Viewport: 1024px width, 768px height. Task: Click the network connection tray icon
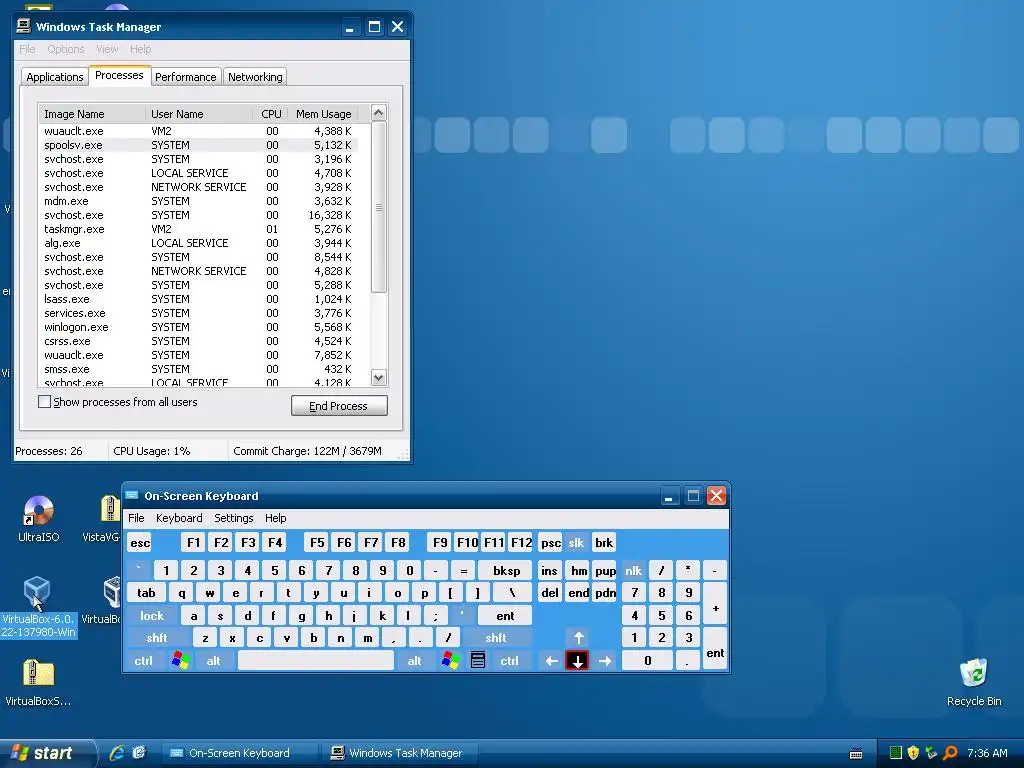click(x=931, y=753)
